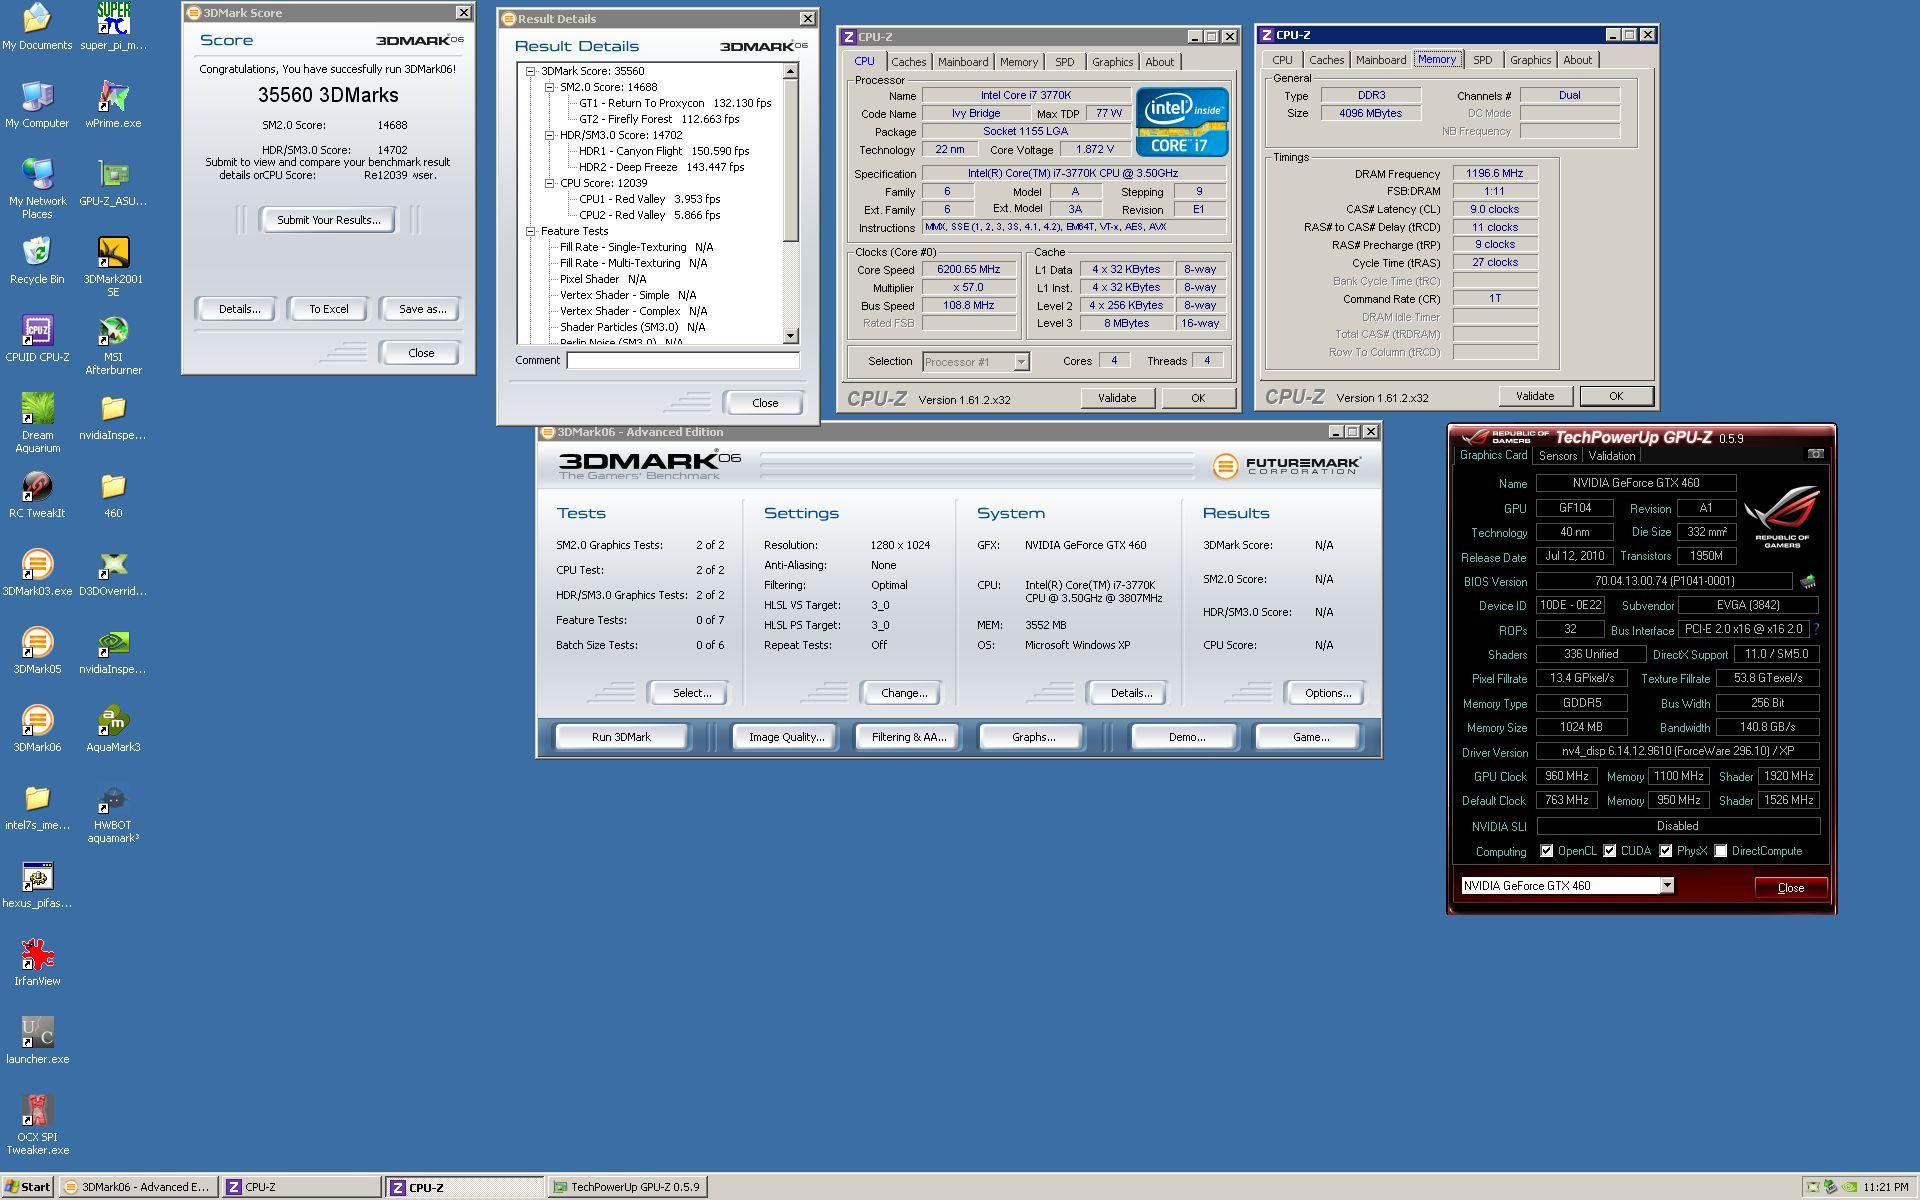Click Bus Interface question mark in GPU-Z
Image resolution: width=1920 pixels, height=1200 pixels.
click(1816, 629)
